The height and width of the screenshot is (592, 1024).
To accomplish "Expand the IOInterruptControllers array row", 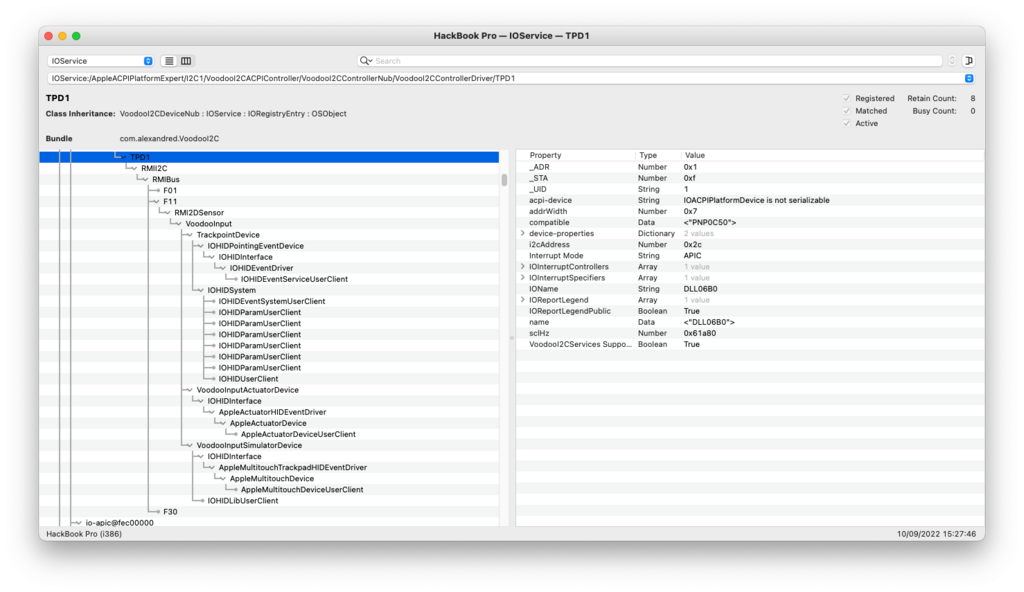I will click(523, 267).
